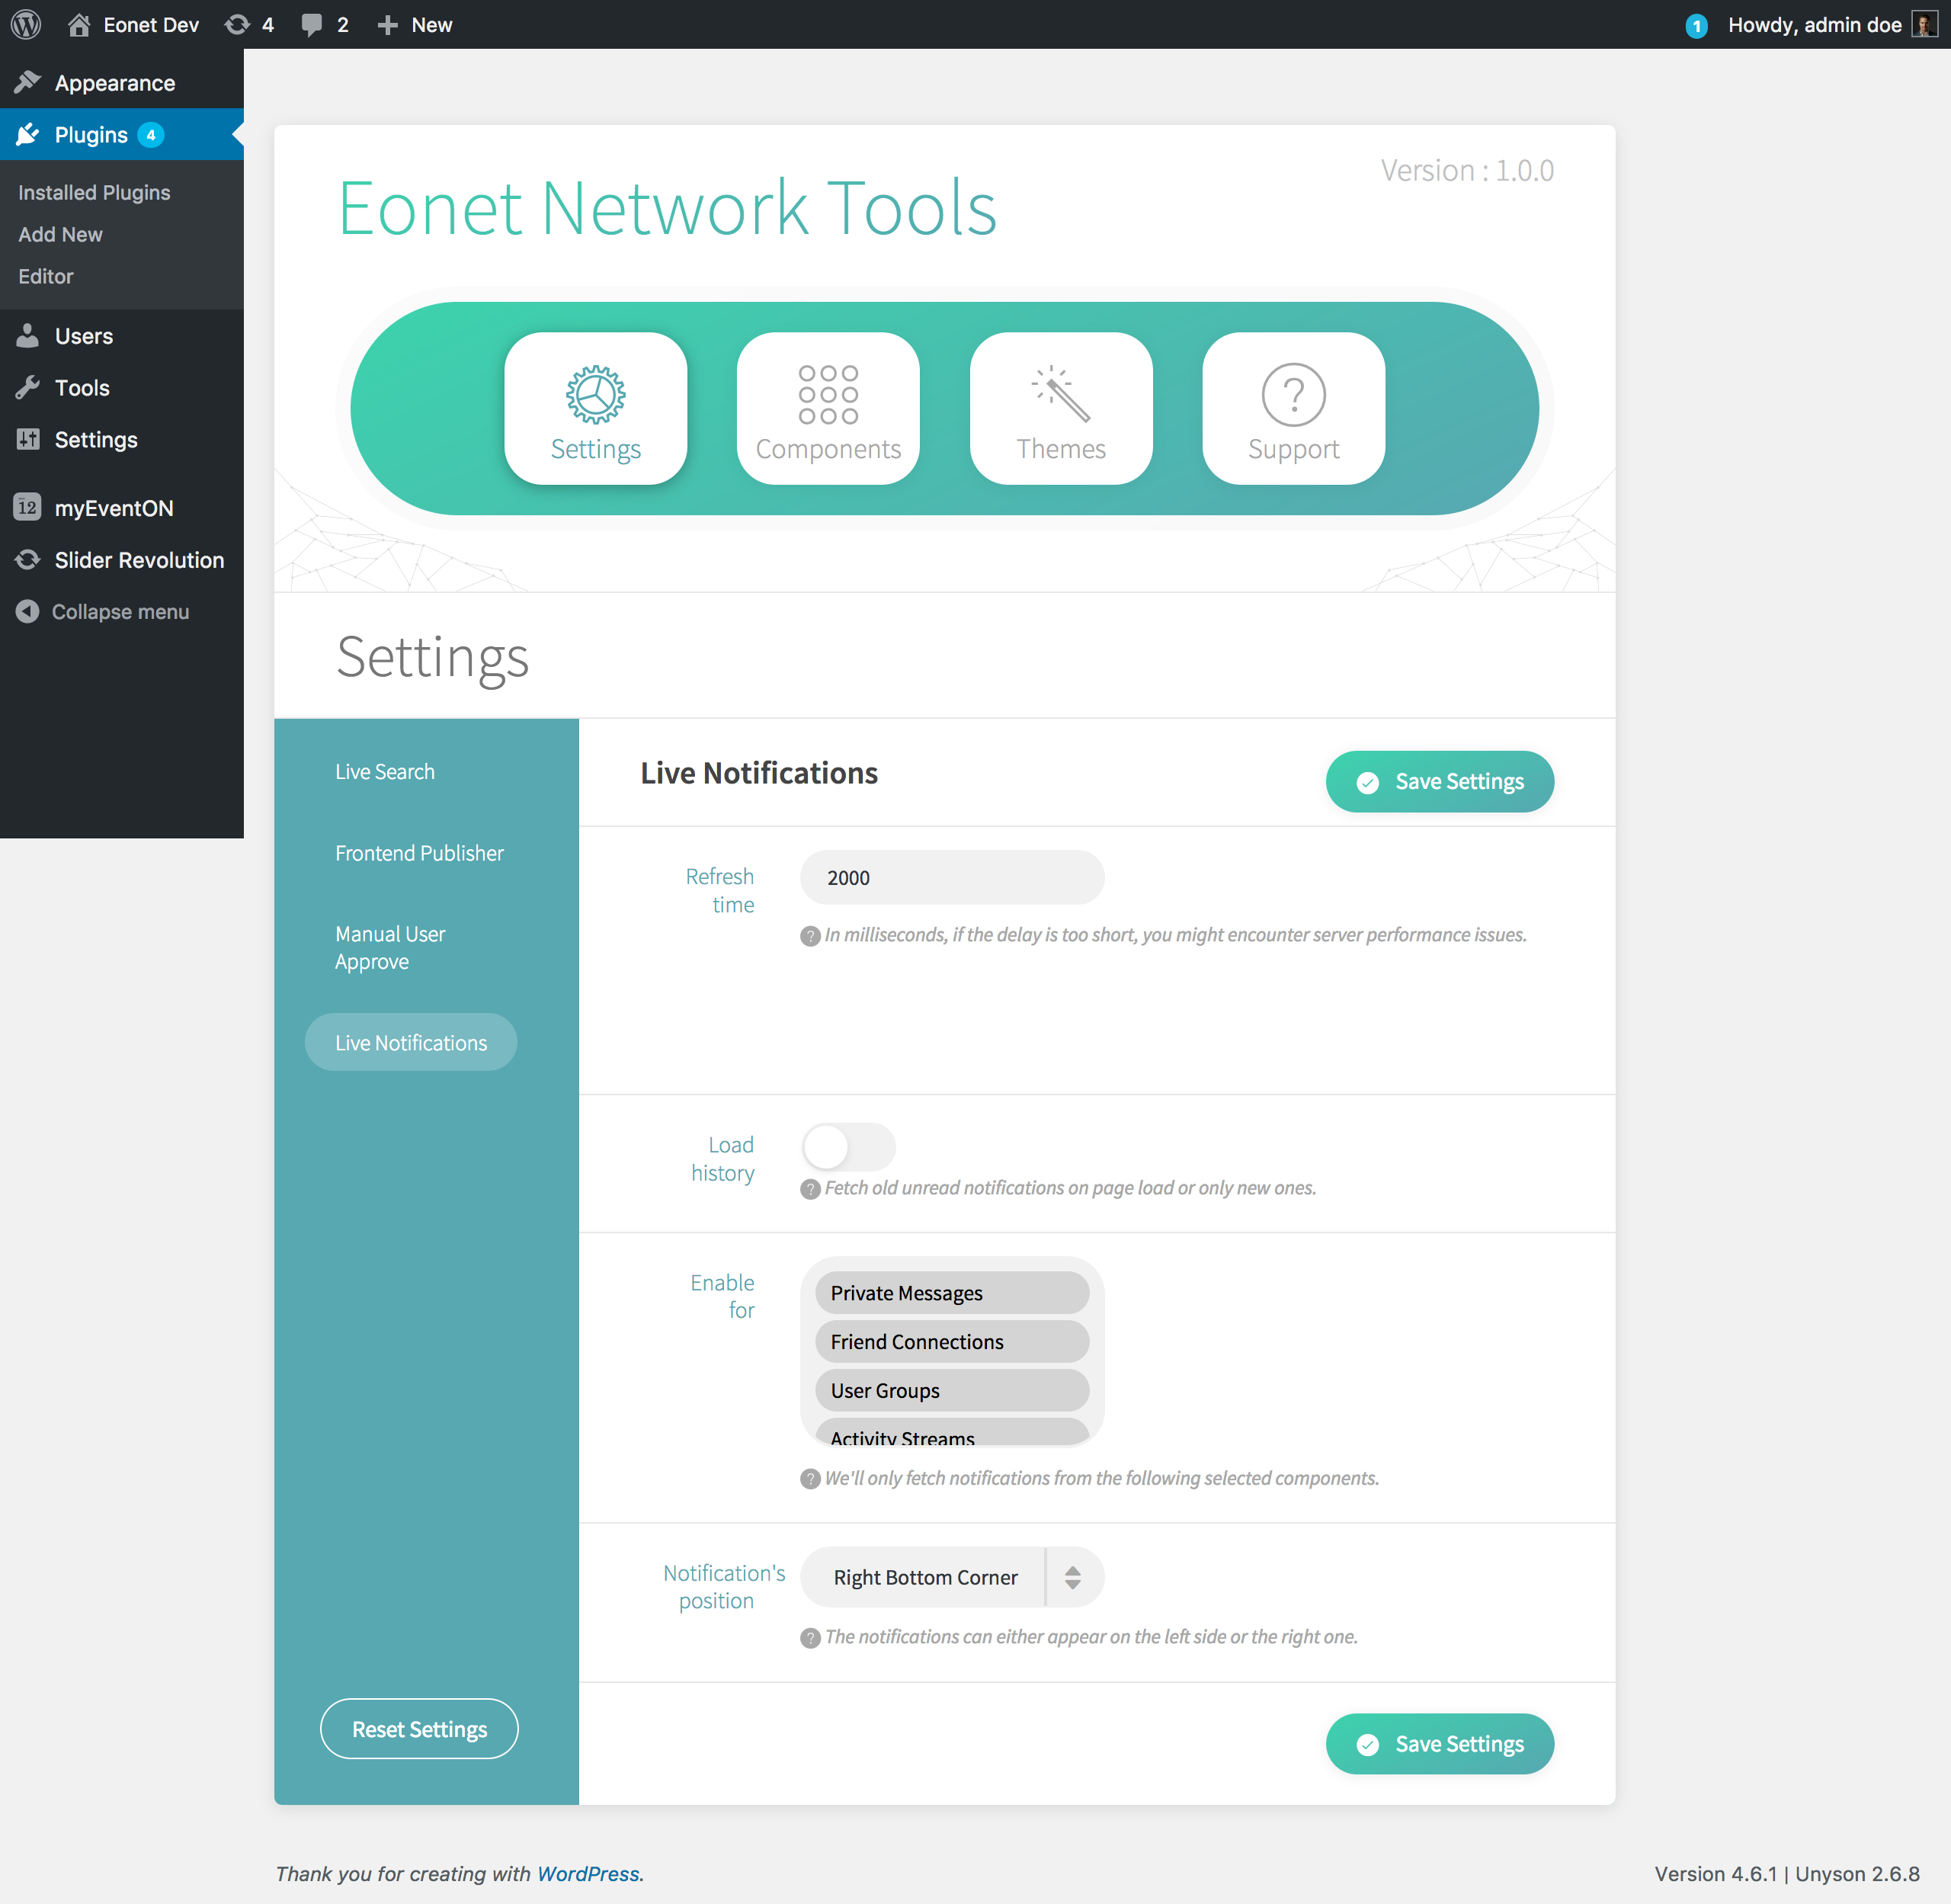
Task: Click the question mark Support icon
Action: (1294, 394)
